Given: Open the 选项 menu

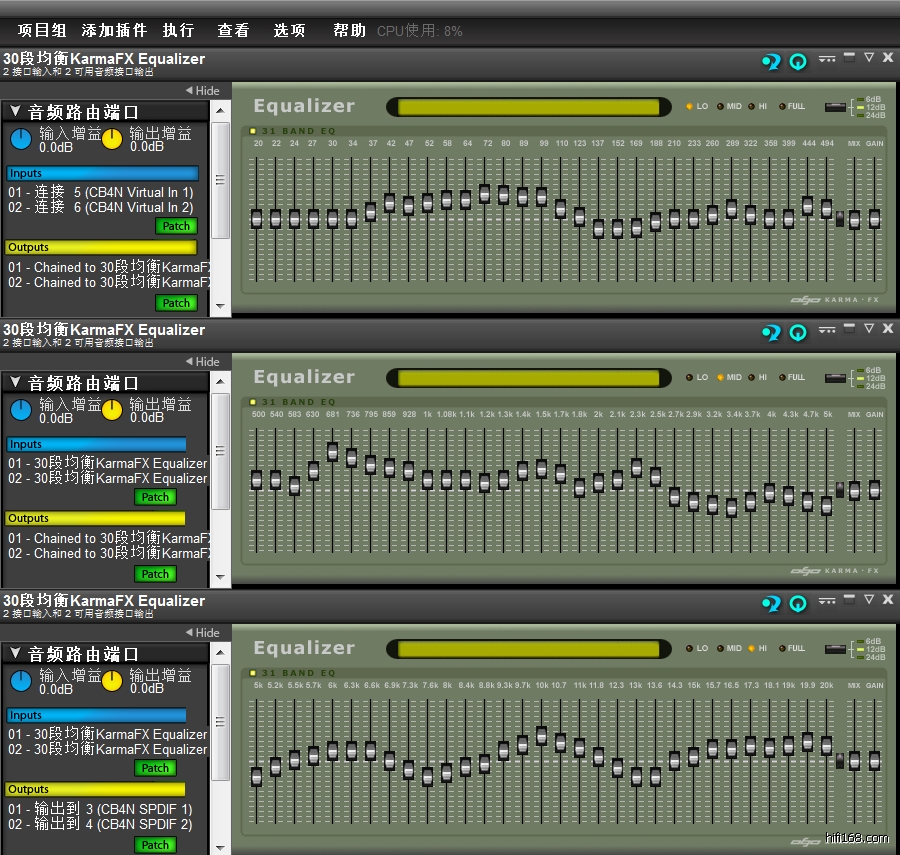Looking at the screenshot, I should [x=289, y=30].
